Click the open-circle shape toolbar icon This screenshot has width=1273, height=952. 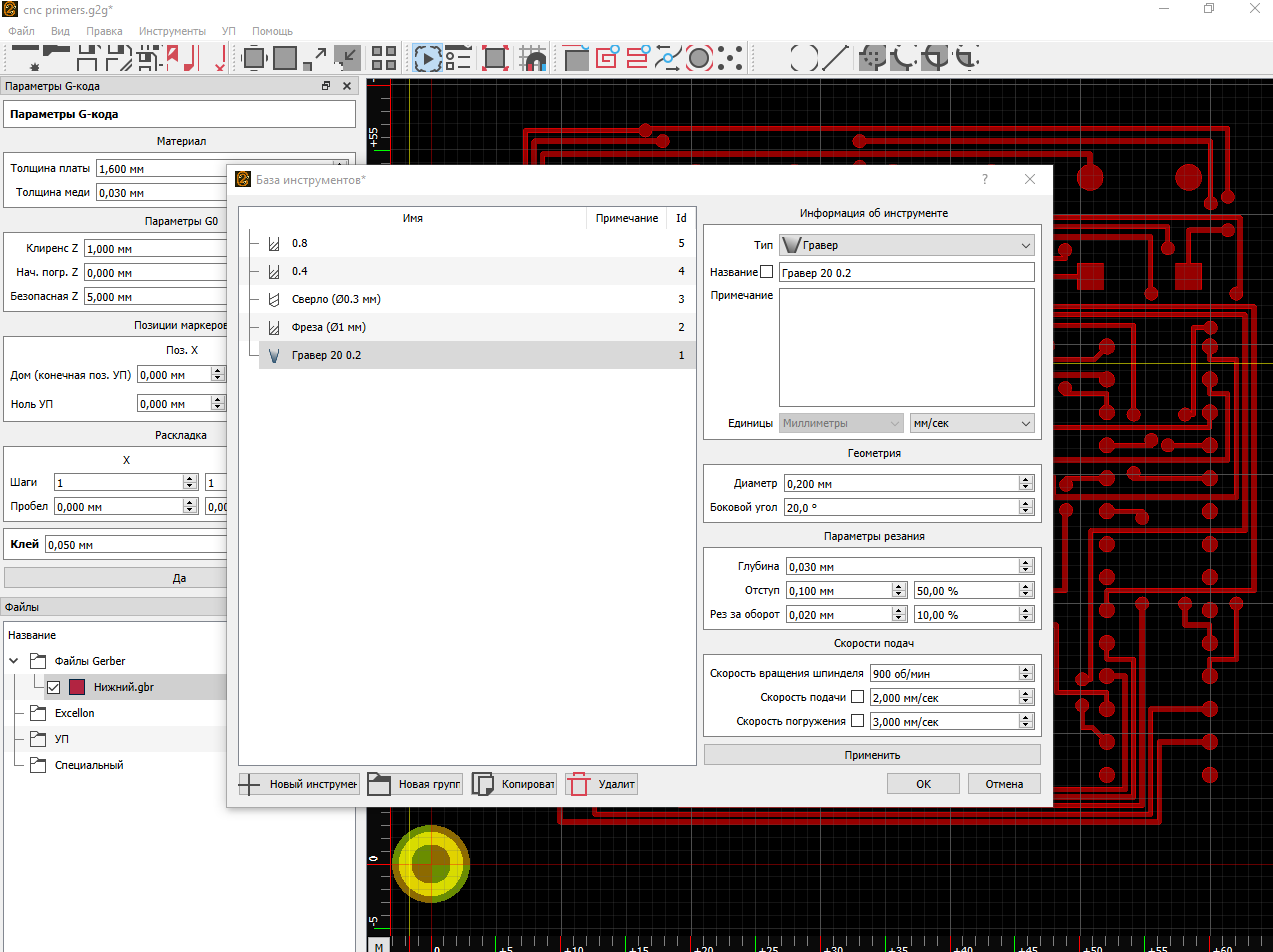[x=804, y=57]
